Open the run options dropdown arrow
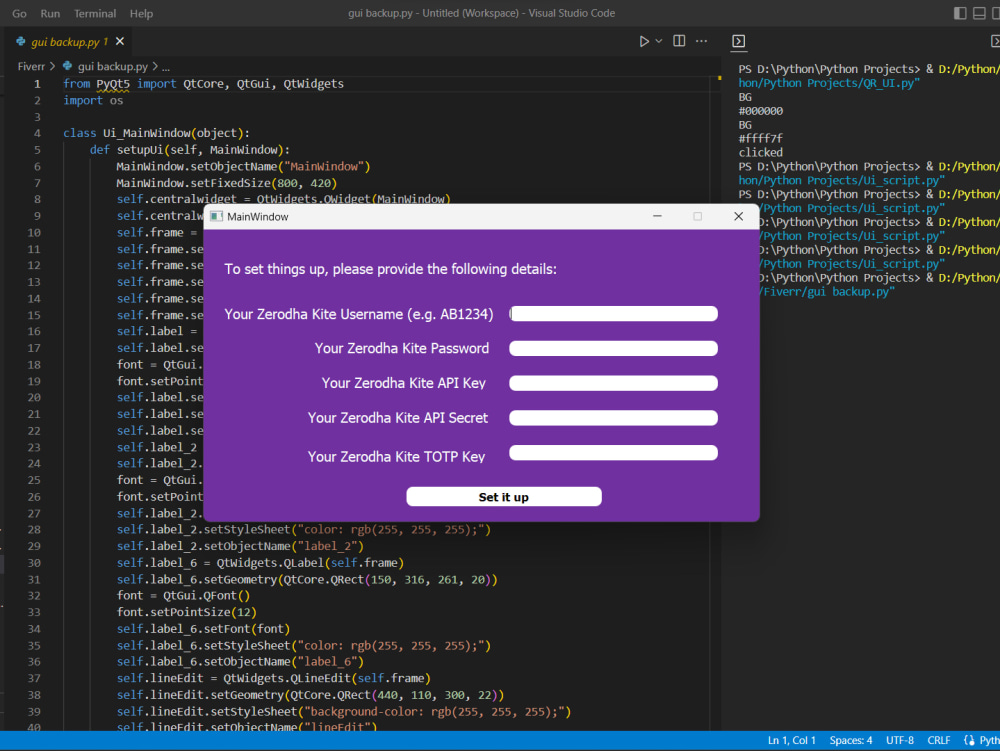Image resolution: width=1000 pixels, height=751 pixels. [659, 41]
